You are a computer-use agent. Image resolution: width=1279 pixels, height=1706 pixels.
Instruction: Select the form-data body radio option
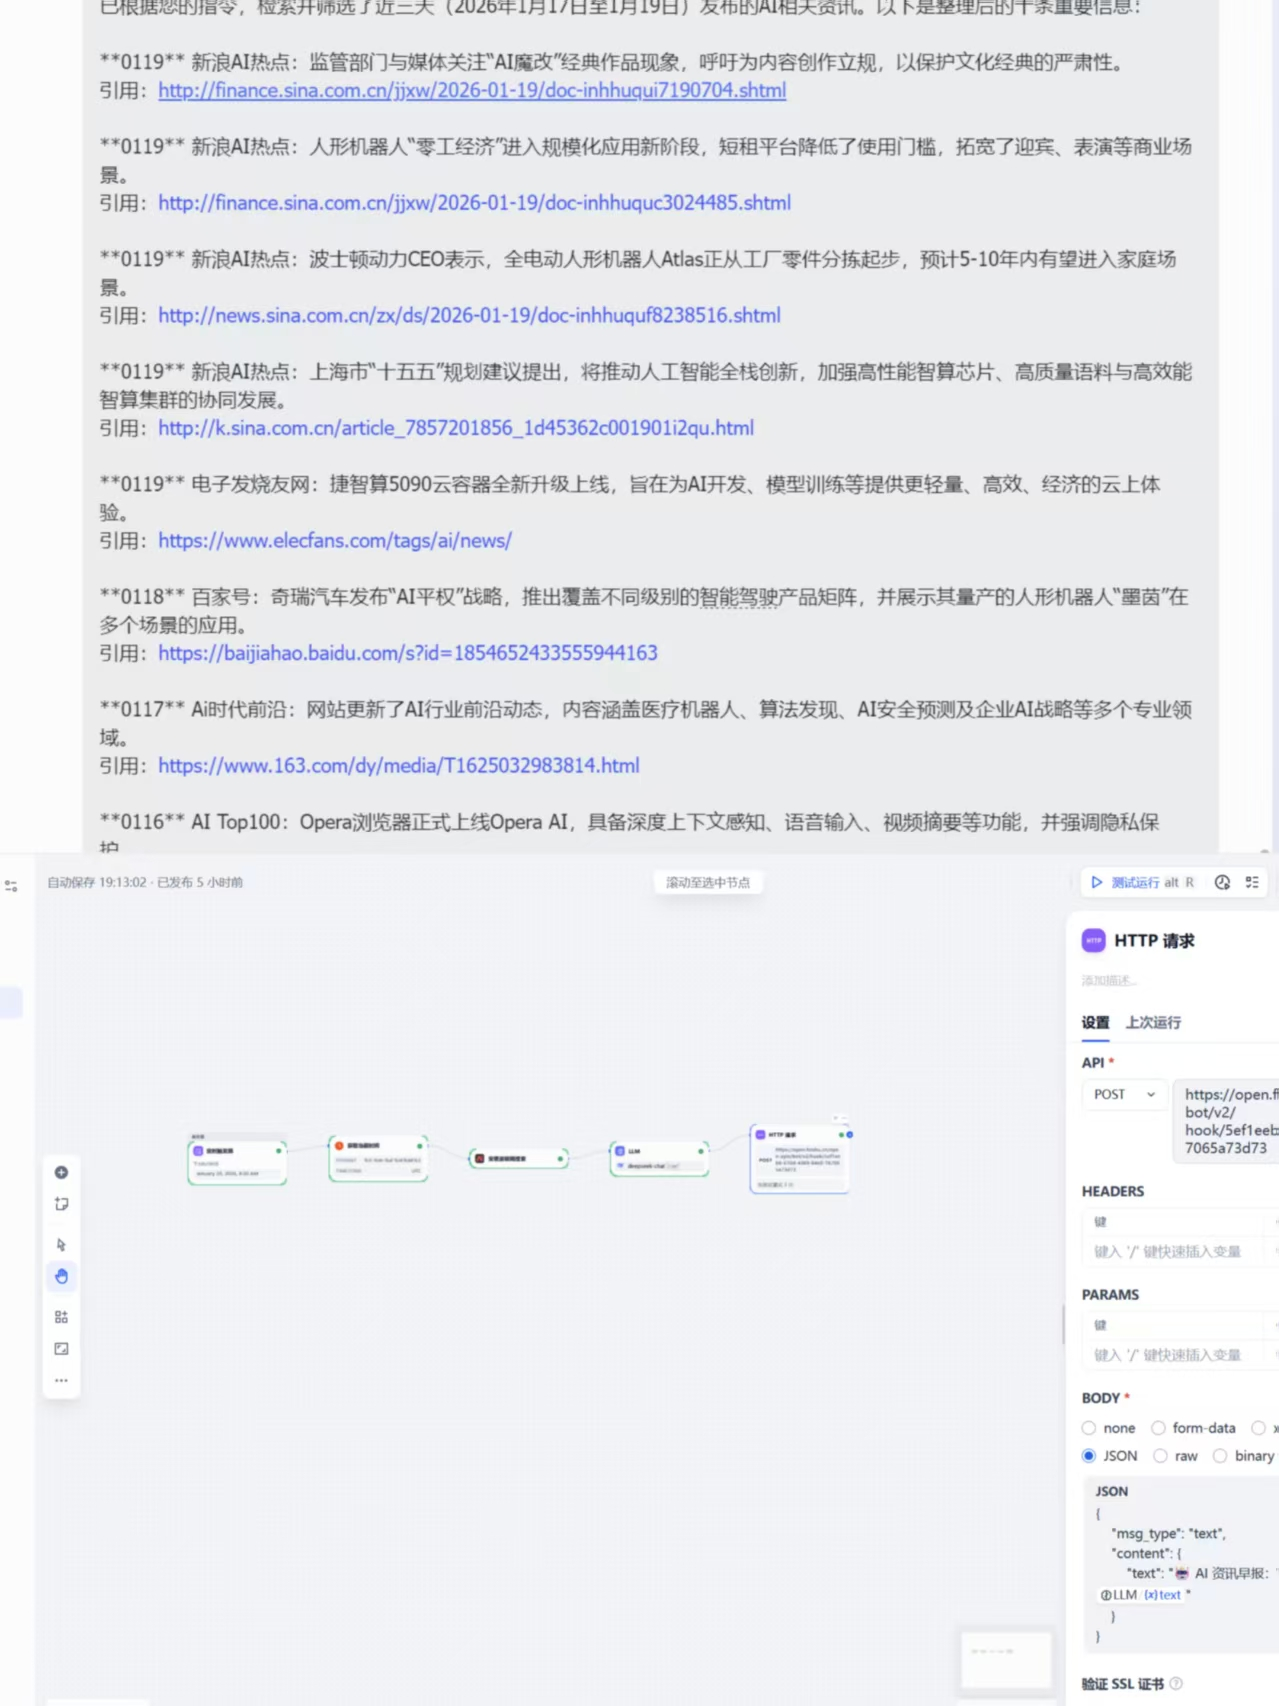click(x=1158, y=1428)
